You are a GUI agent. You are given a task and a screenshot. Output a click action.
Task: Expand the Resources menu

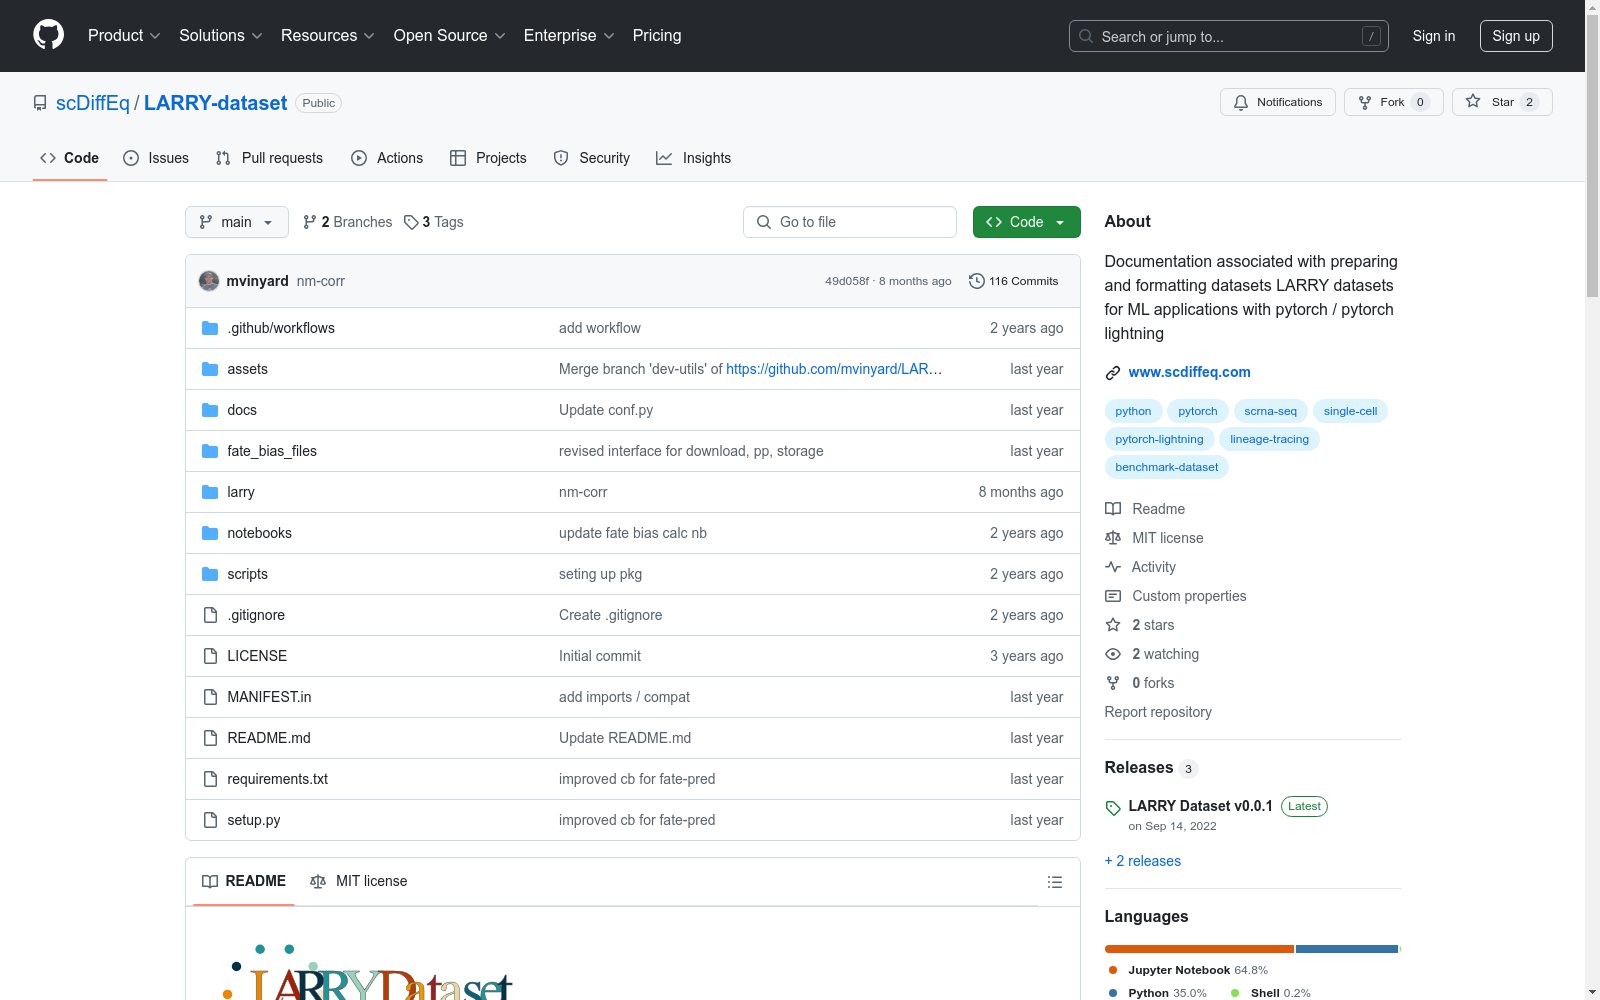click(328, 36)
